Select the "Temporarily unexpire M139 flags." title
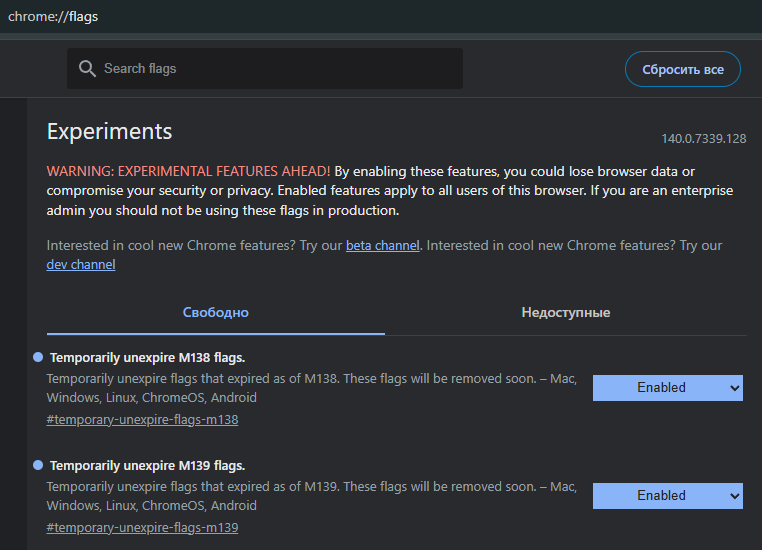762x550 pixels. pos(147,465)
